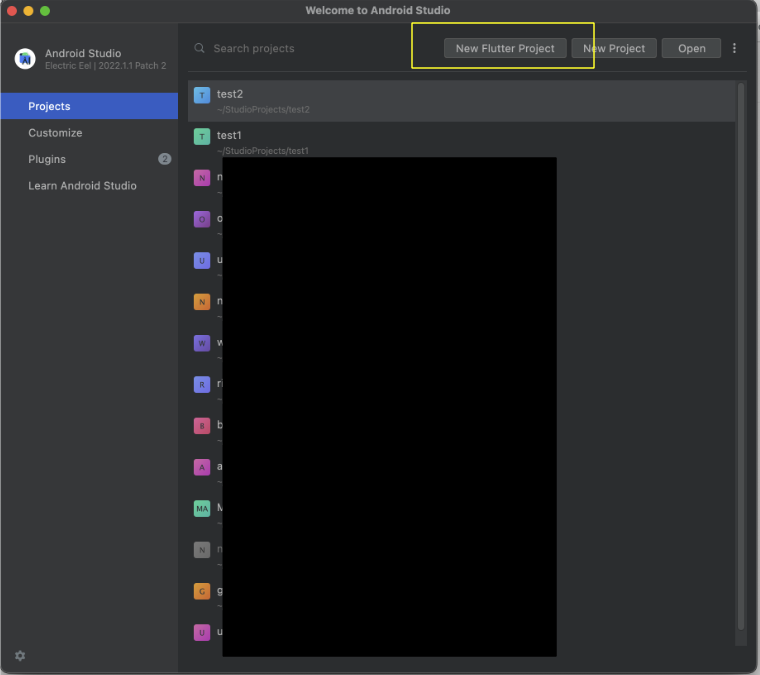Viewport: 760px width, 675px height.
Task: Open the settings gear in the sidebar
Action: 20,656
